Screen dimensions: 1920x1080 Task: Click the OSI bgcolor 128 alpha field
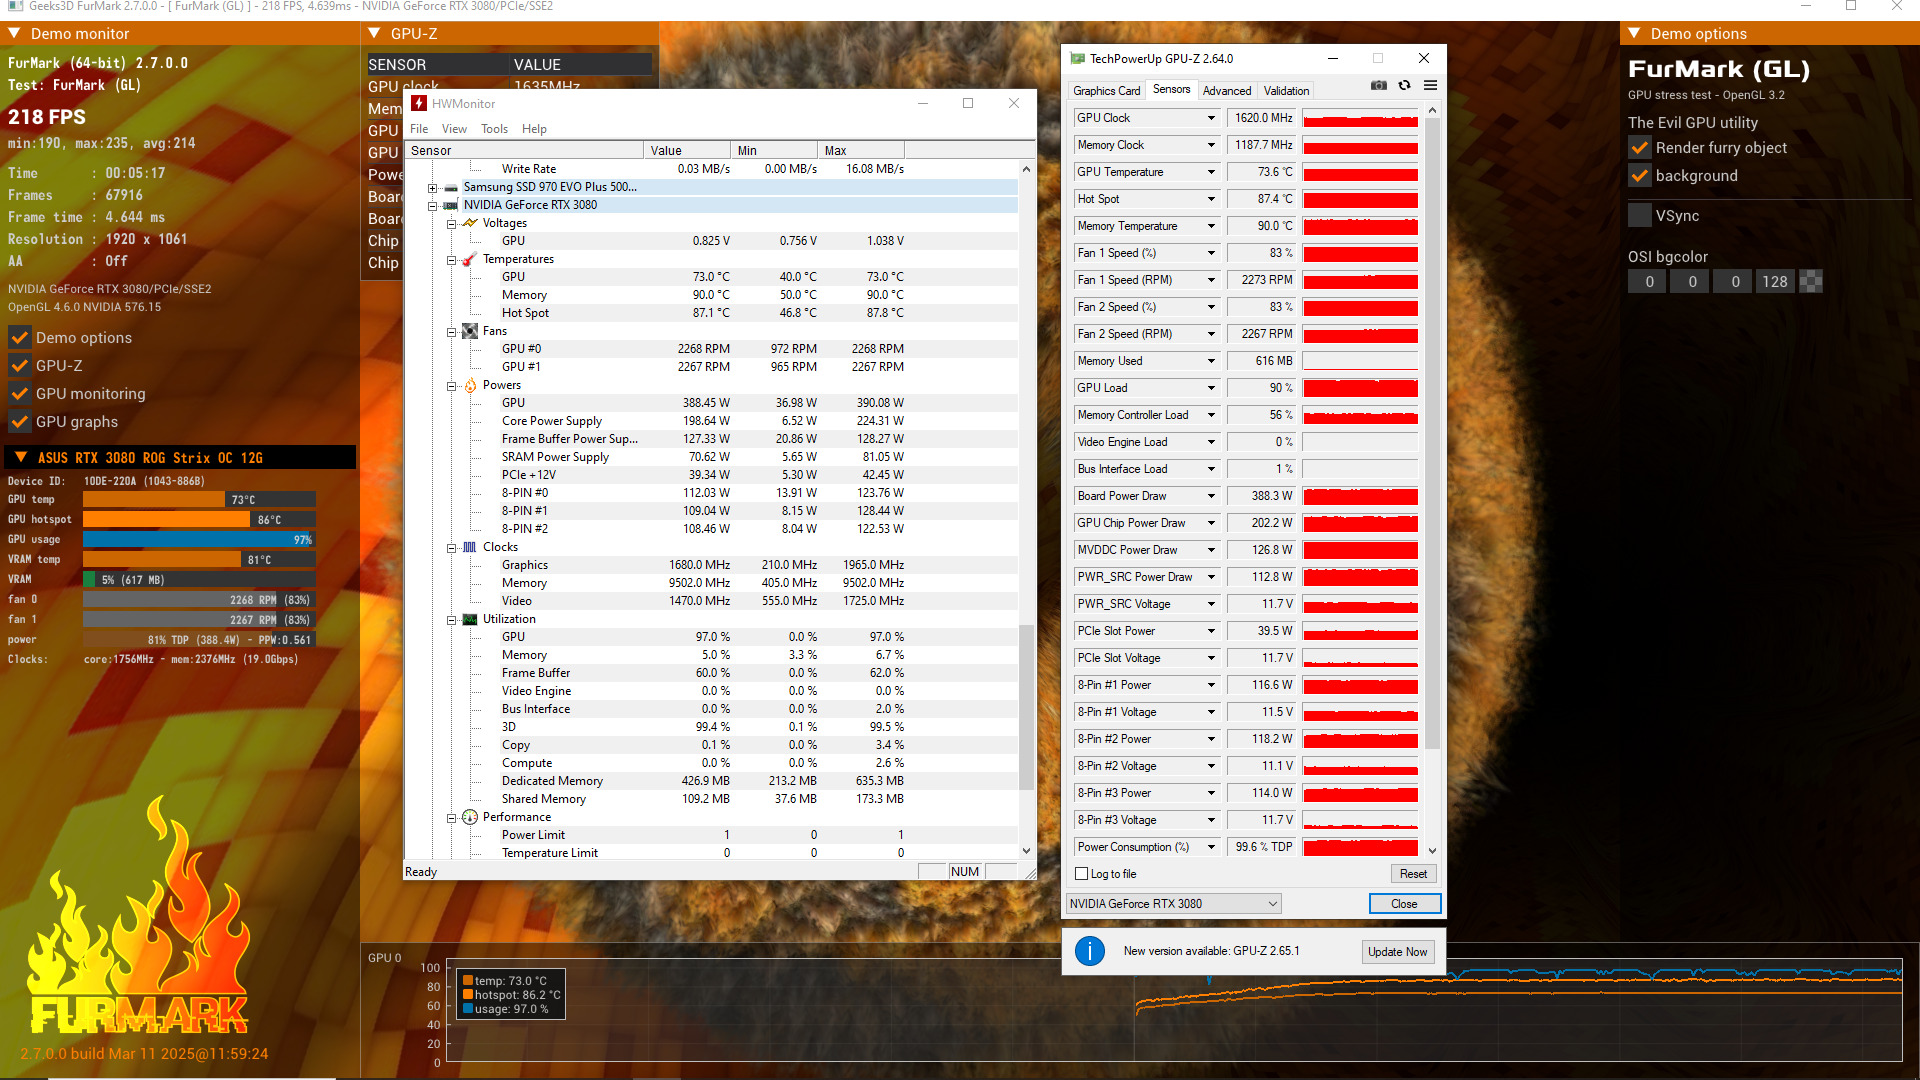[x=1775, y=282]
